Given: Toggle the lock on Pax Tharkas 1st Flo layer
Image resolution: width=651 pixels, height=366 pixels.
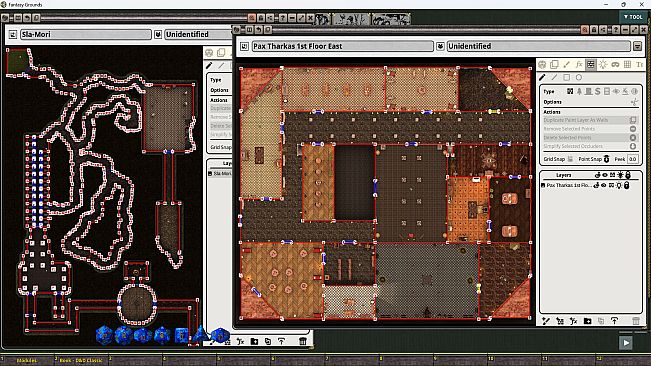Looking at the screenshot, I should click(627, 185).
